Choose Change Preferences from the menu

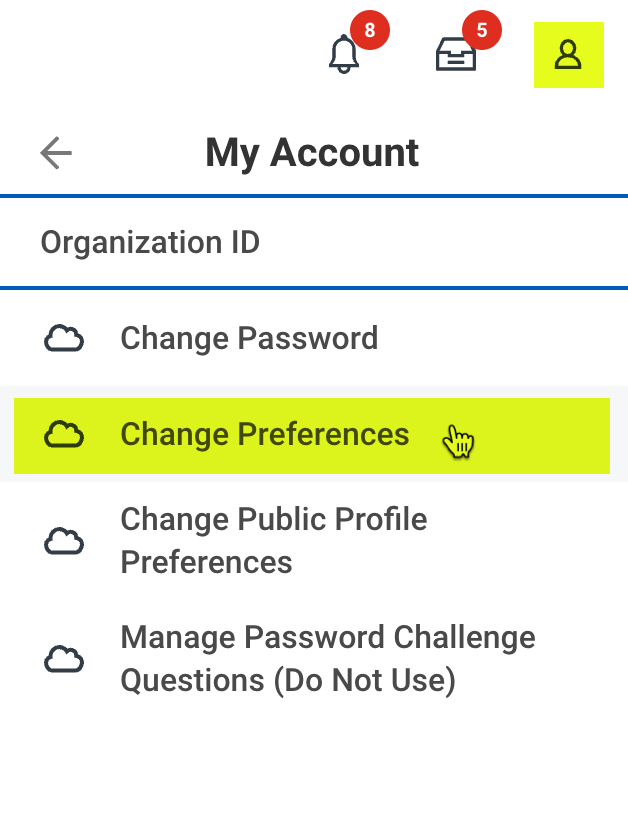[265, 435]
